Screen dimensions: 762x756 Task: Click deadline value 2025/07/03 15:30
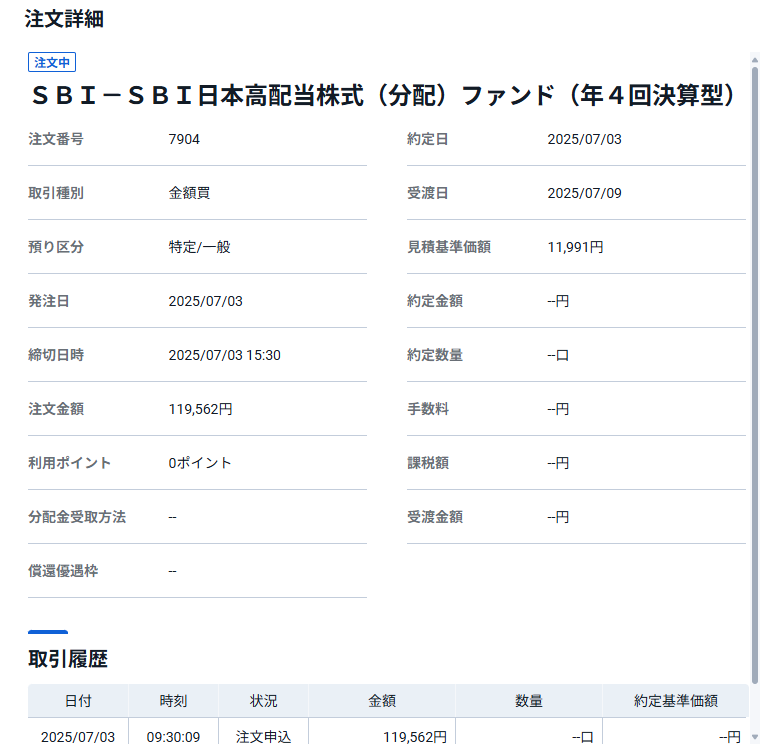225,355
